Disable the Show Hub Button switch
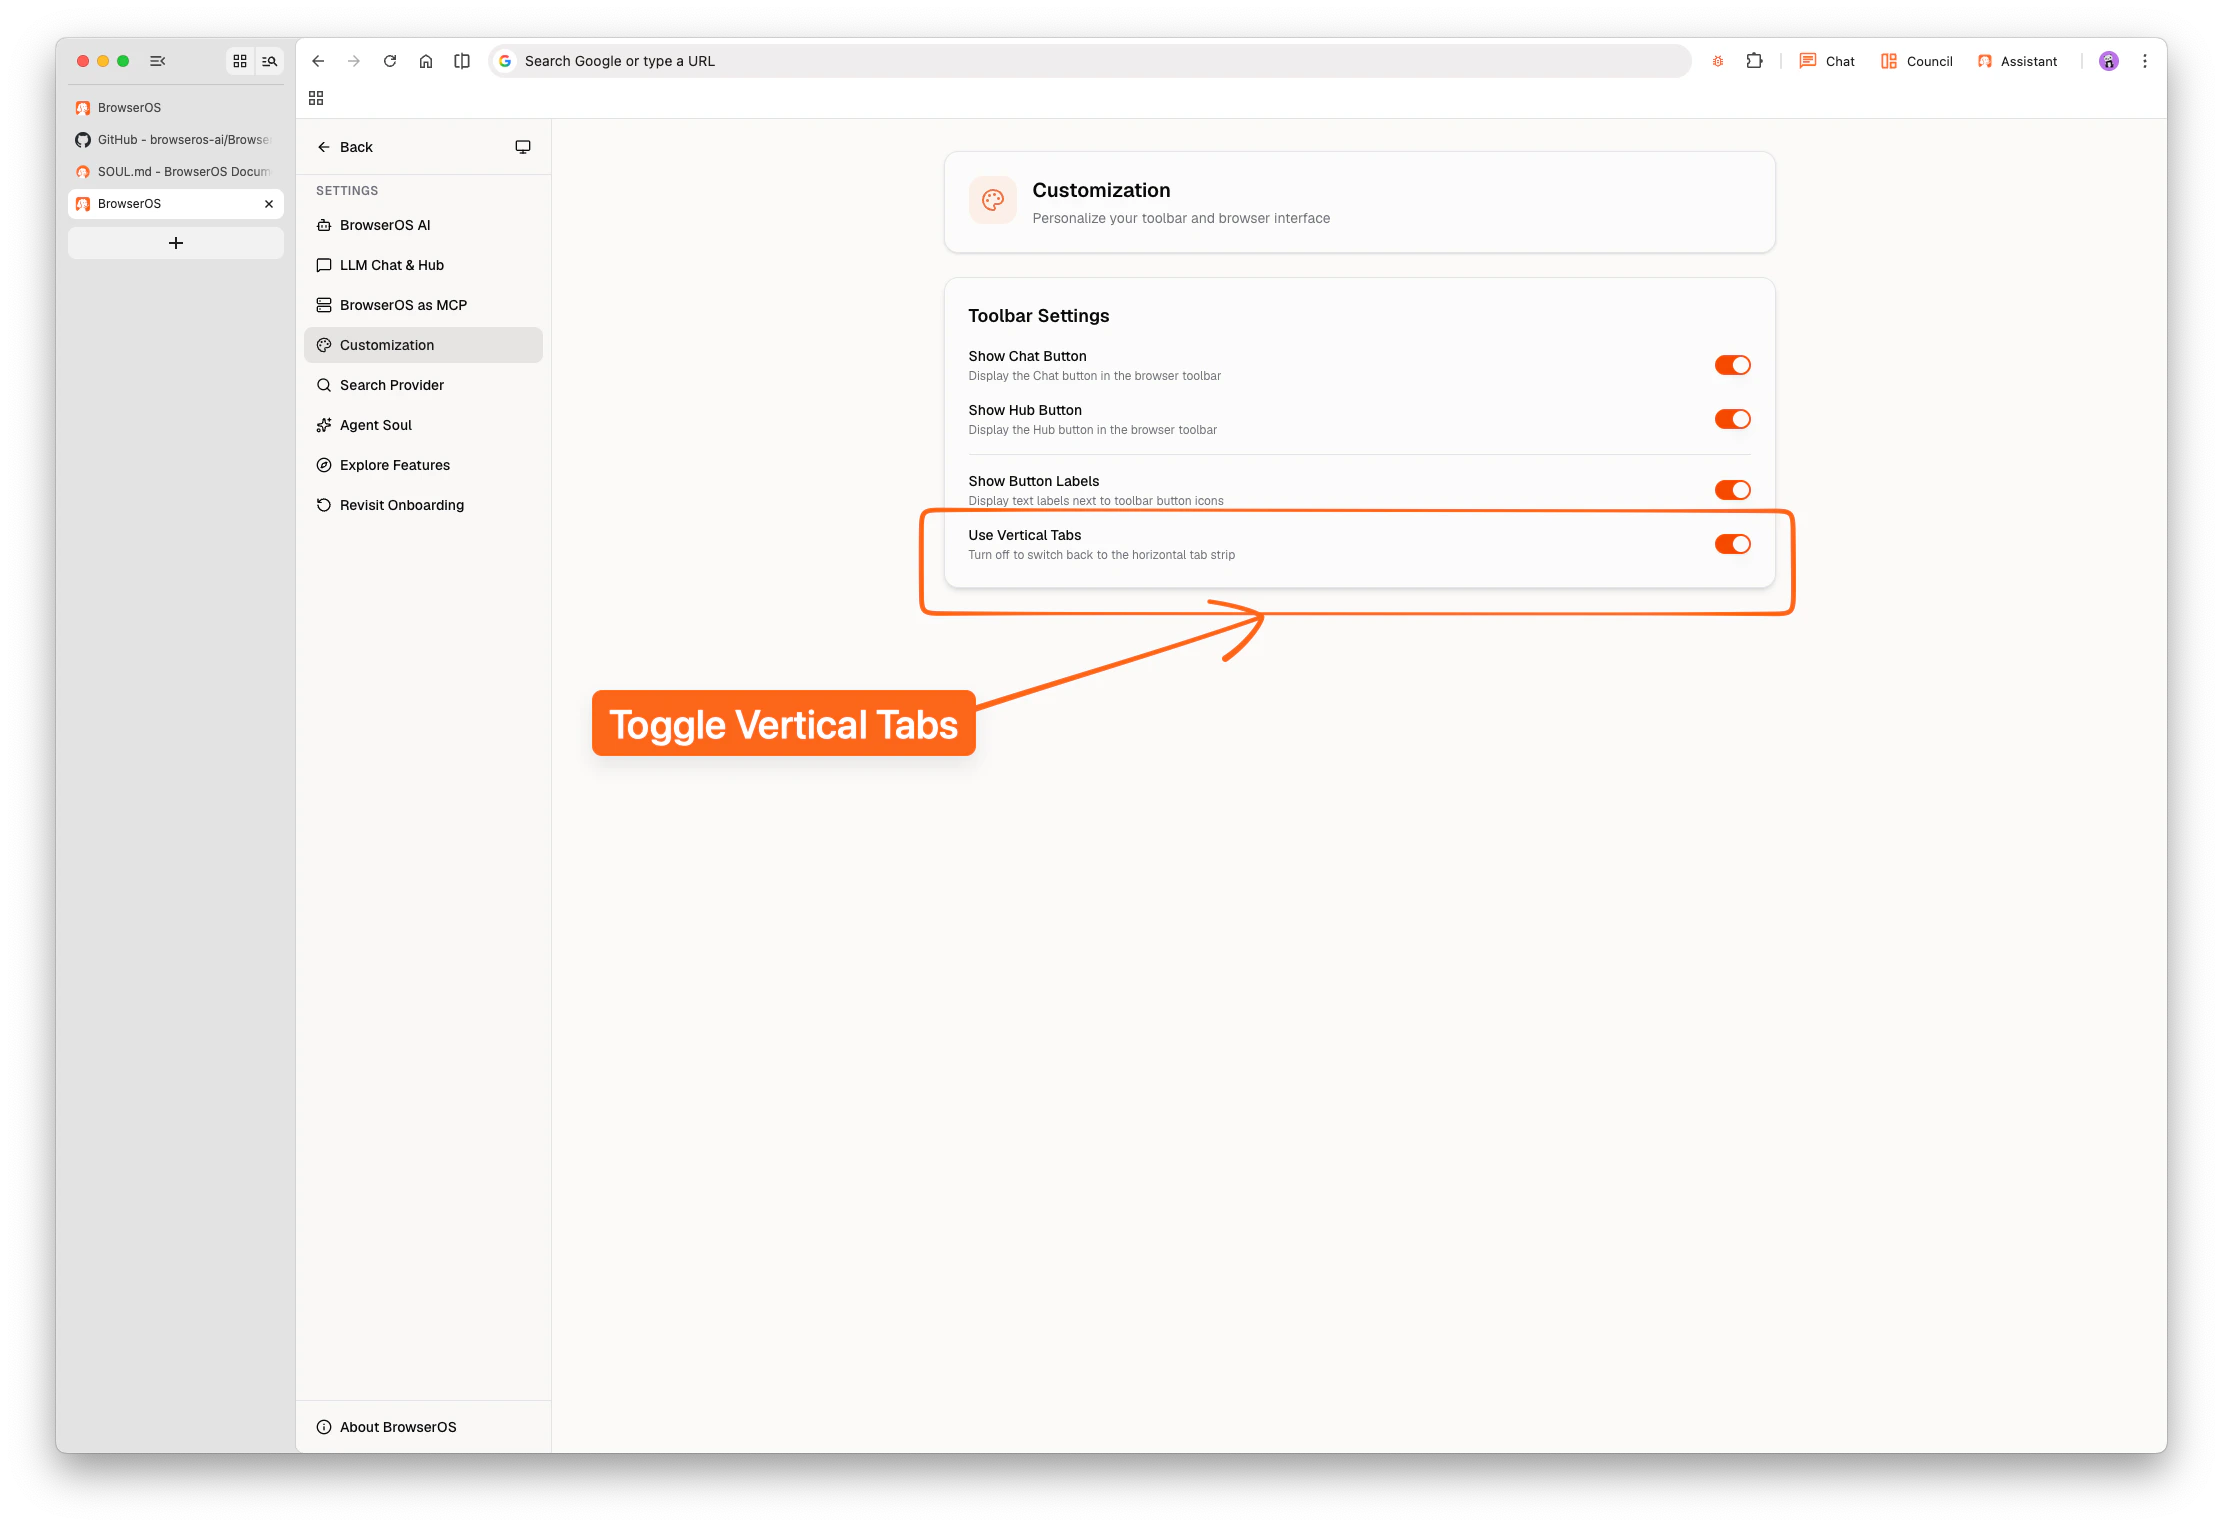Screen dimensions: 2223x1527 click(x=1732, y=419)
